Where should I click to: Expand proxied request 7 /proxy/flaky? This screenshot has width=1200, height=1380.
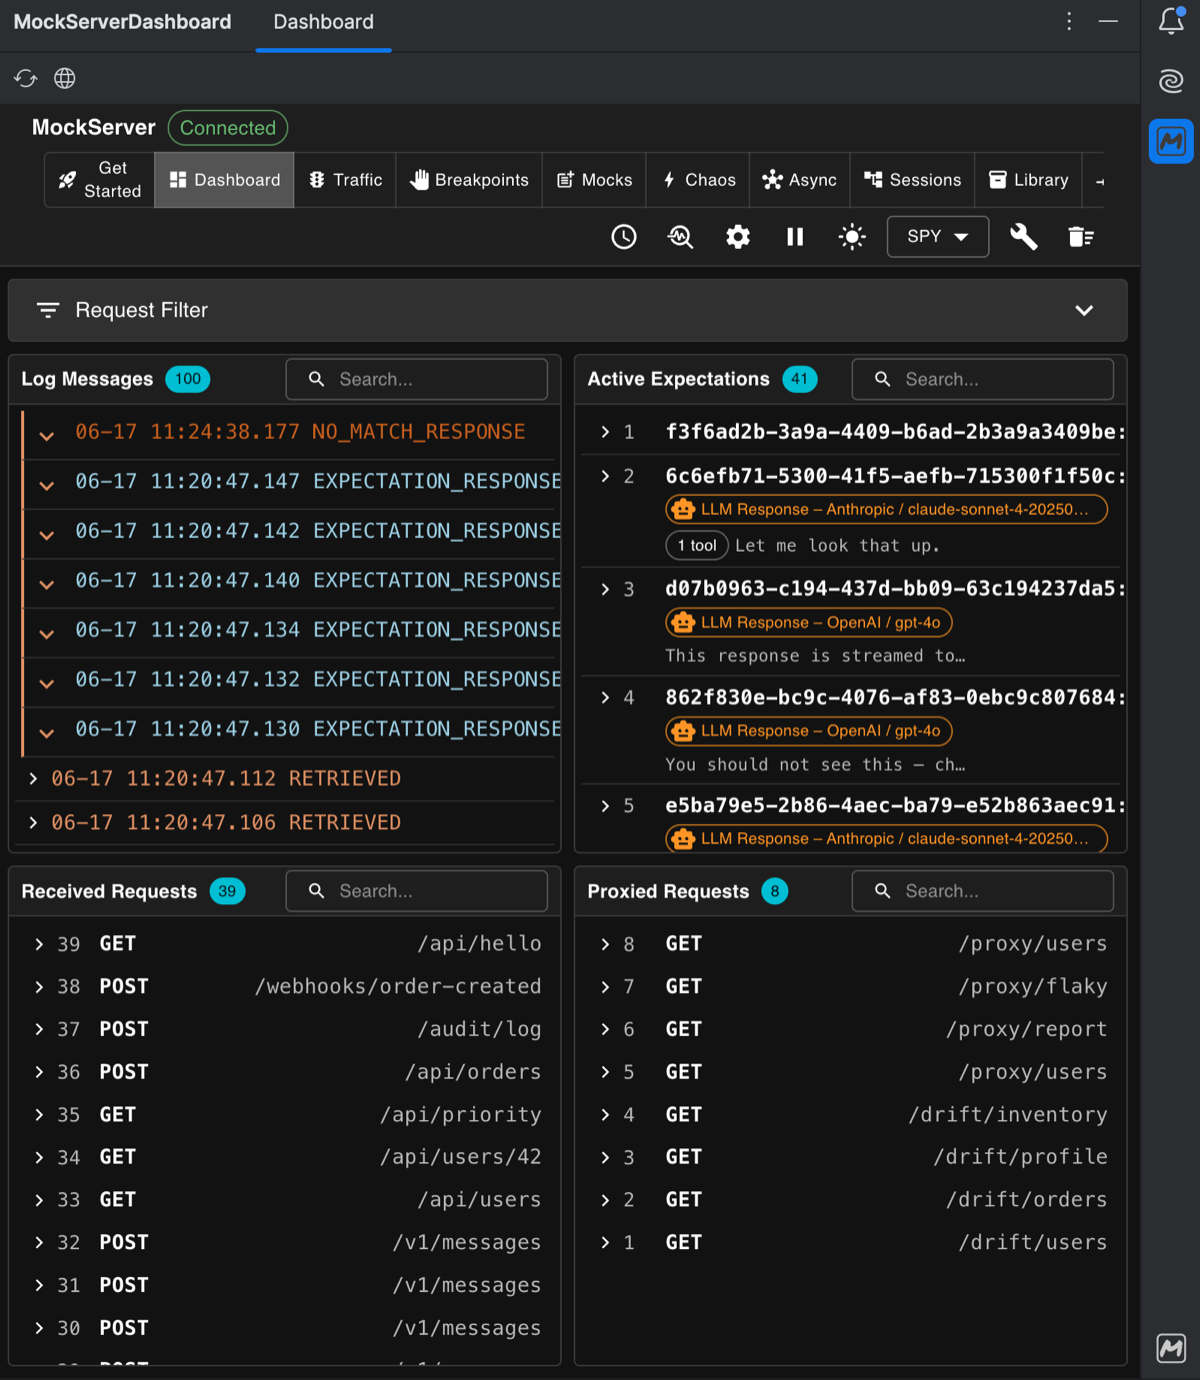point(605,987)
